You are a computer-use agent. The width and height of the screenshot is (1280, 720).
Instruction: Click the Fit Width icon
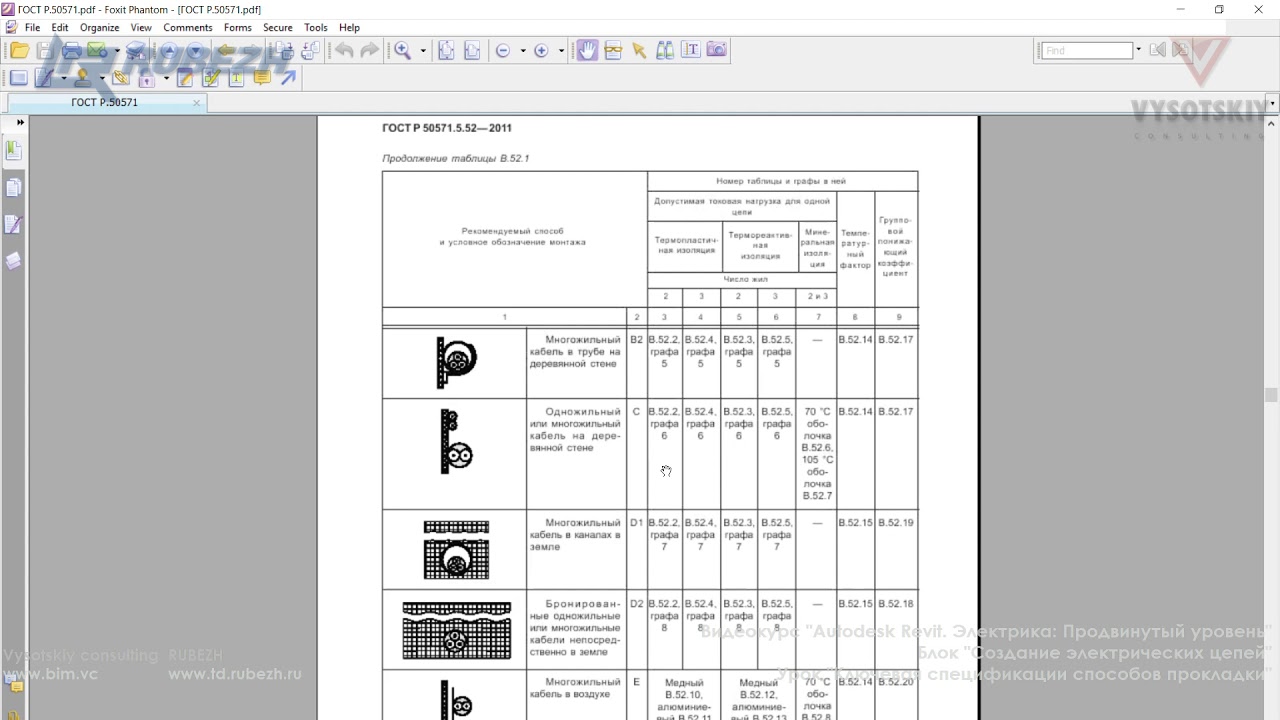tap(472, 50)
